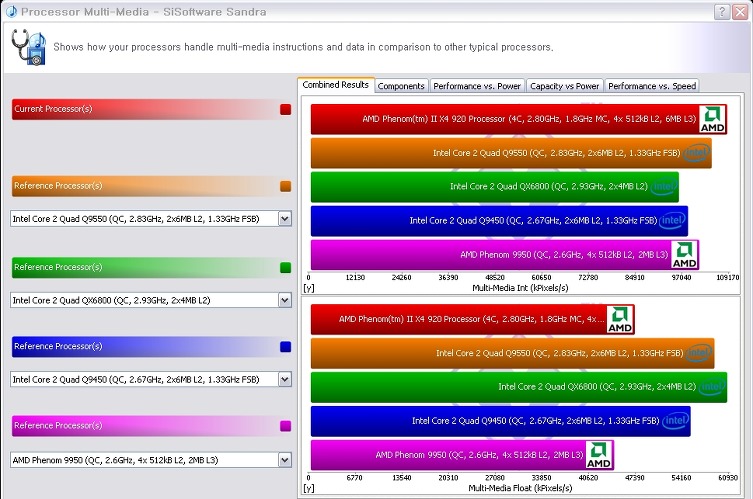Screen dimensions: 753x499
Task: Click the Intel logo on Q9450 Float bar
Action: (x=676, y=421)
